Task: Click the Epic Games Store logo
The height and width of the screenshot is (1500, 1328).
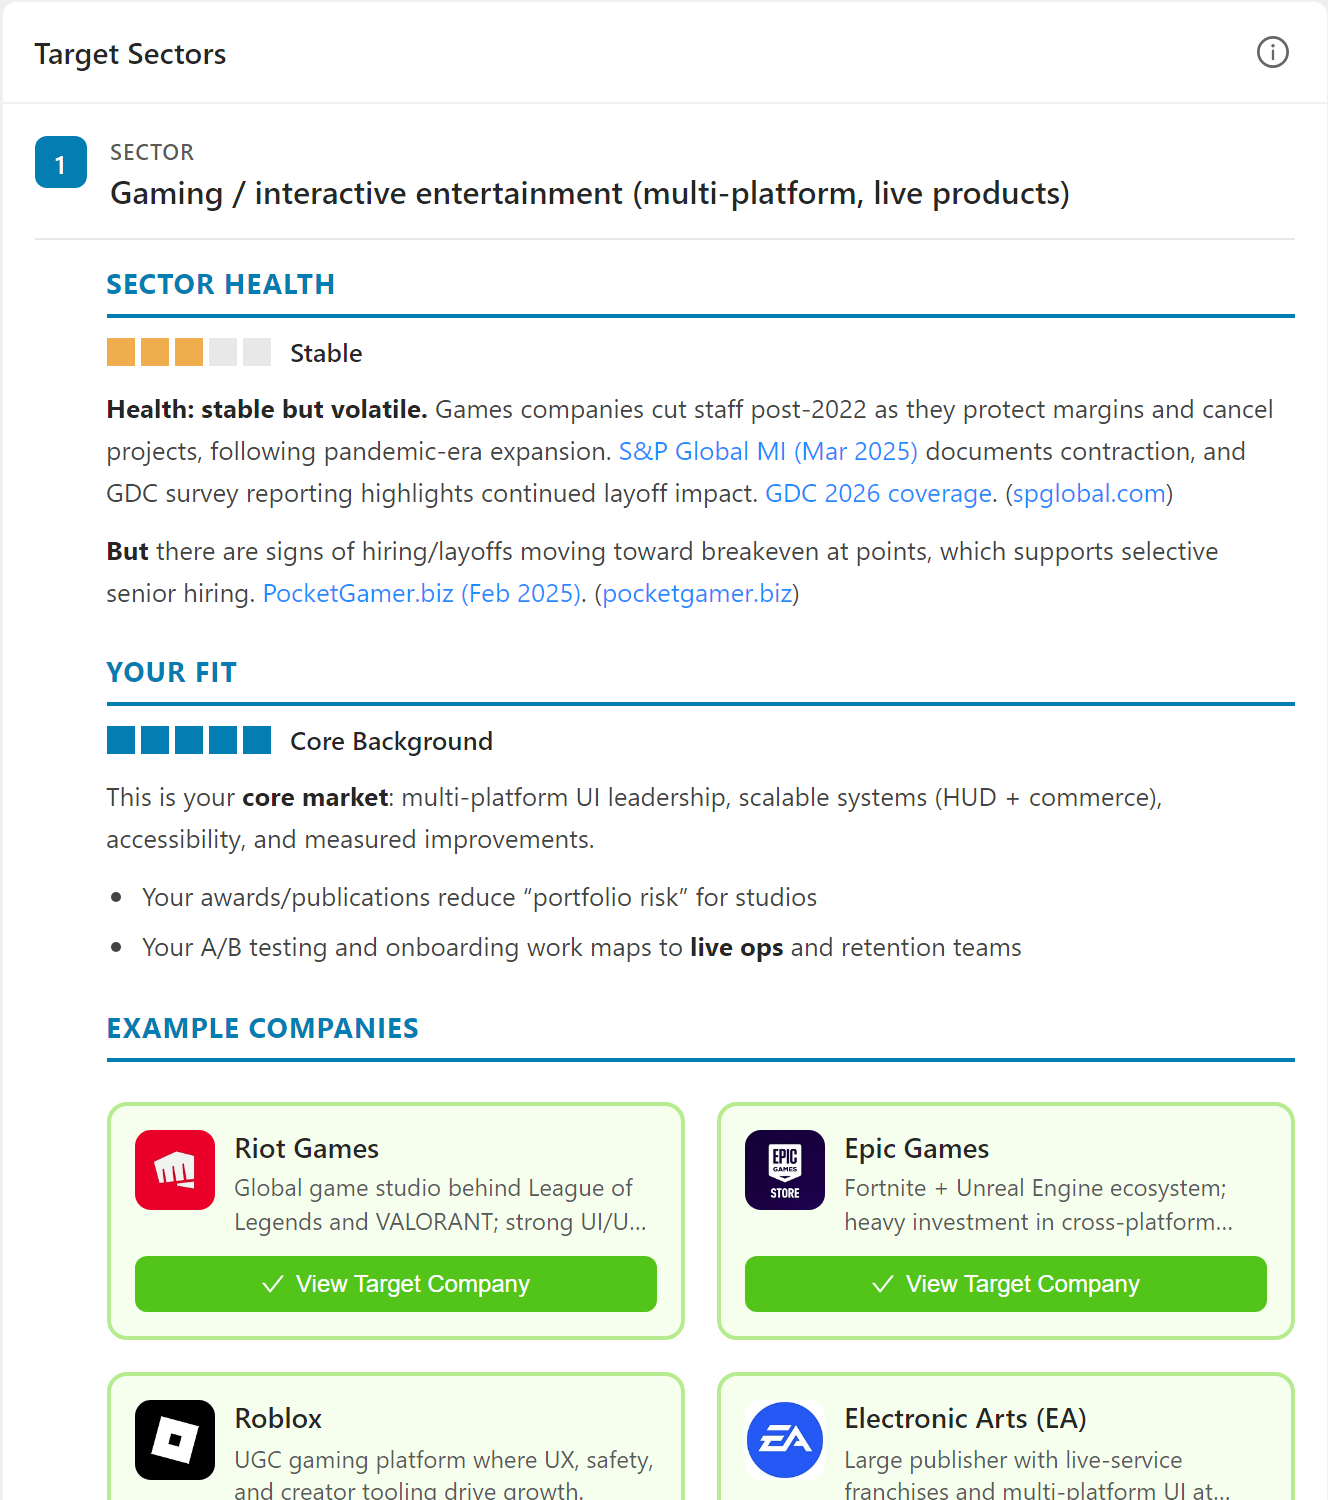Action: (x=785, y=1170)
